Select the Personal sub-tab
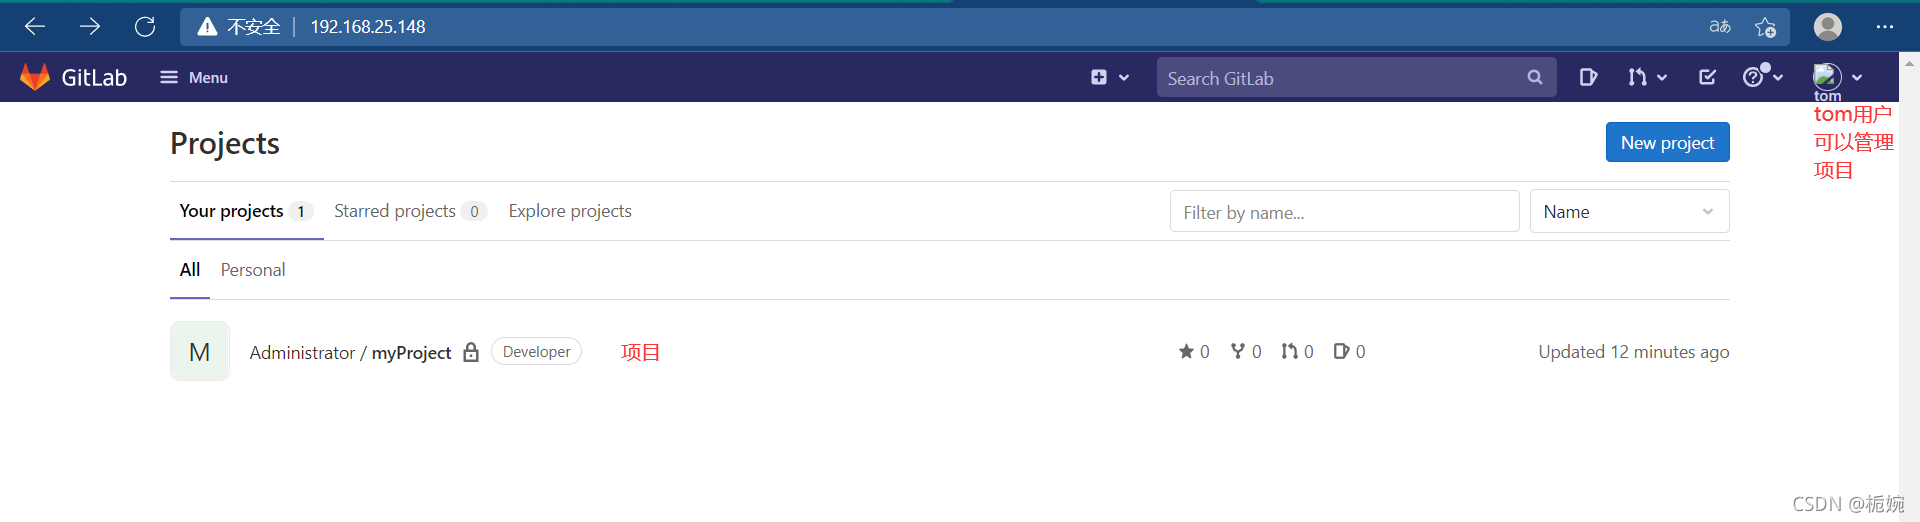1920x522 pixels. point(253,270)
